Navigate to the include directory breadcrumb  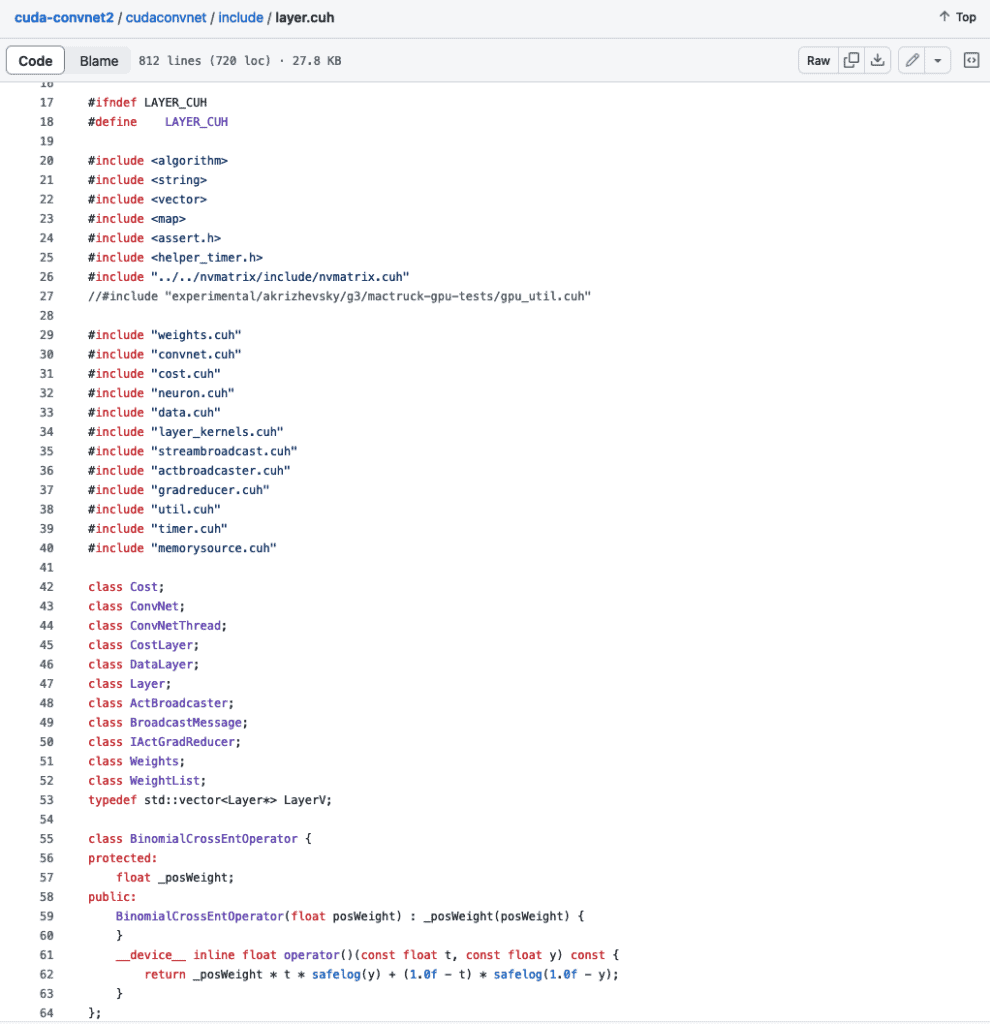[240, 17]
